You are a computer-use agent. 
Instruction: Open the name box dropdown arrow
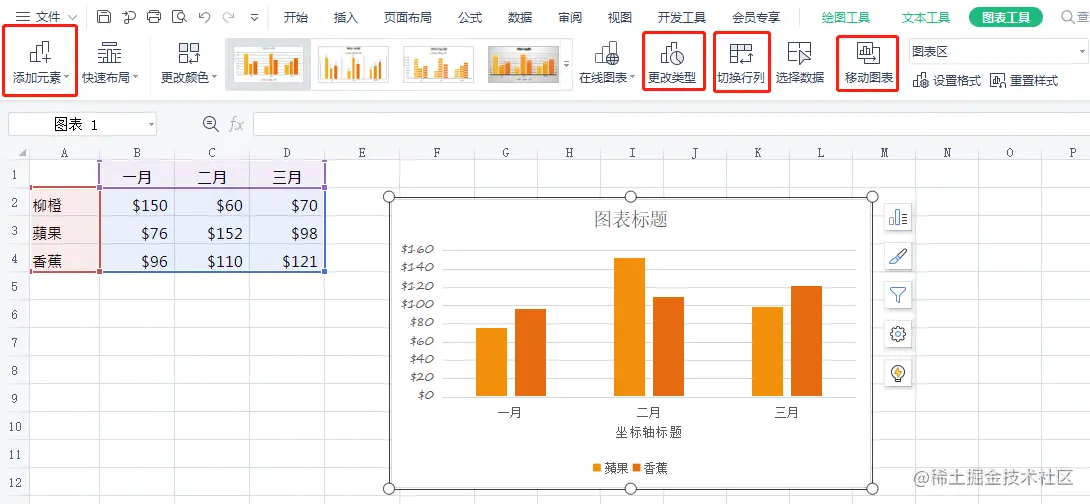pos(151,125)
